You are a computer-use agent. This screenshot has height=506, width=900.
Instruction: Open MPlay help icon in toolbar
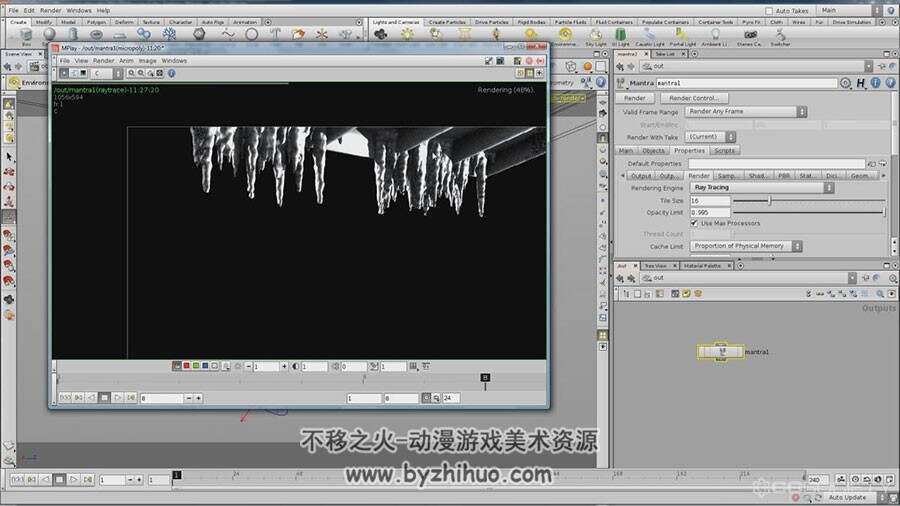tap(171, 73)
